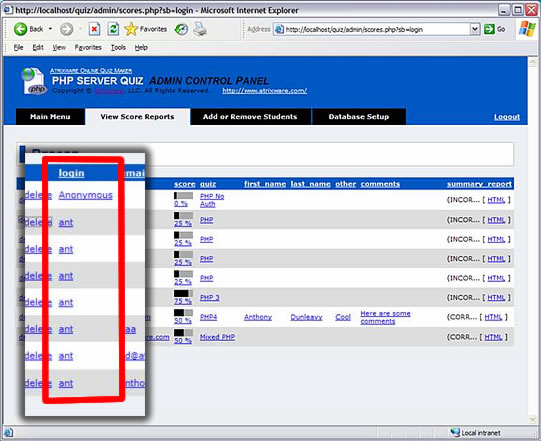Open the Tools menu
Image resolution: width=541 pixels, height=441 pixels.
coord(118,48)
